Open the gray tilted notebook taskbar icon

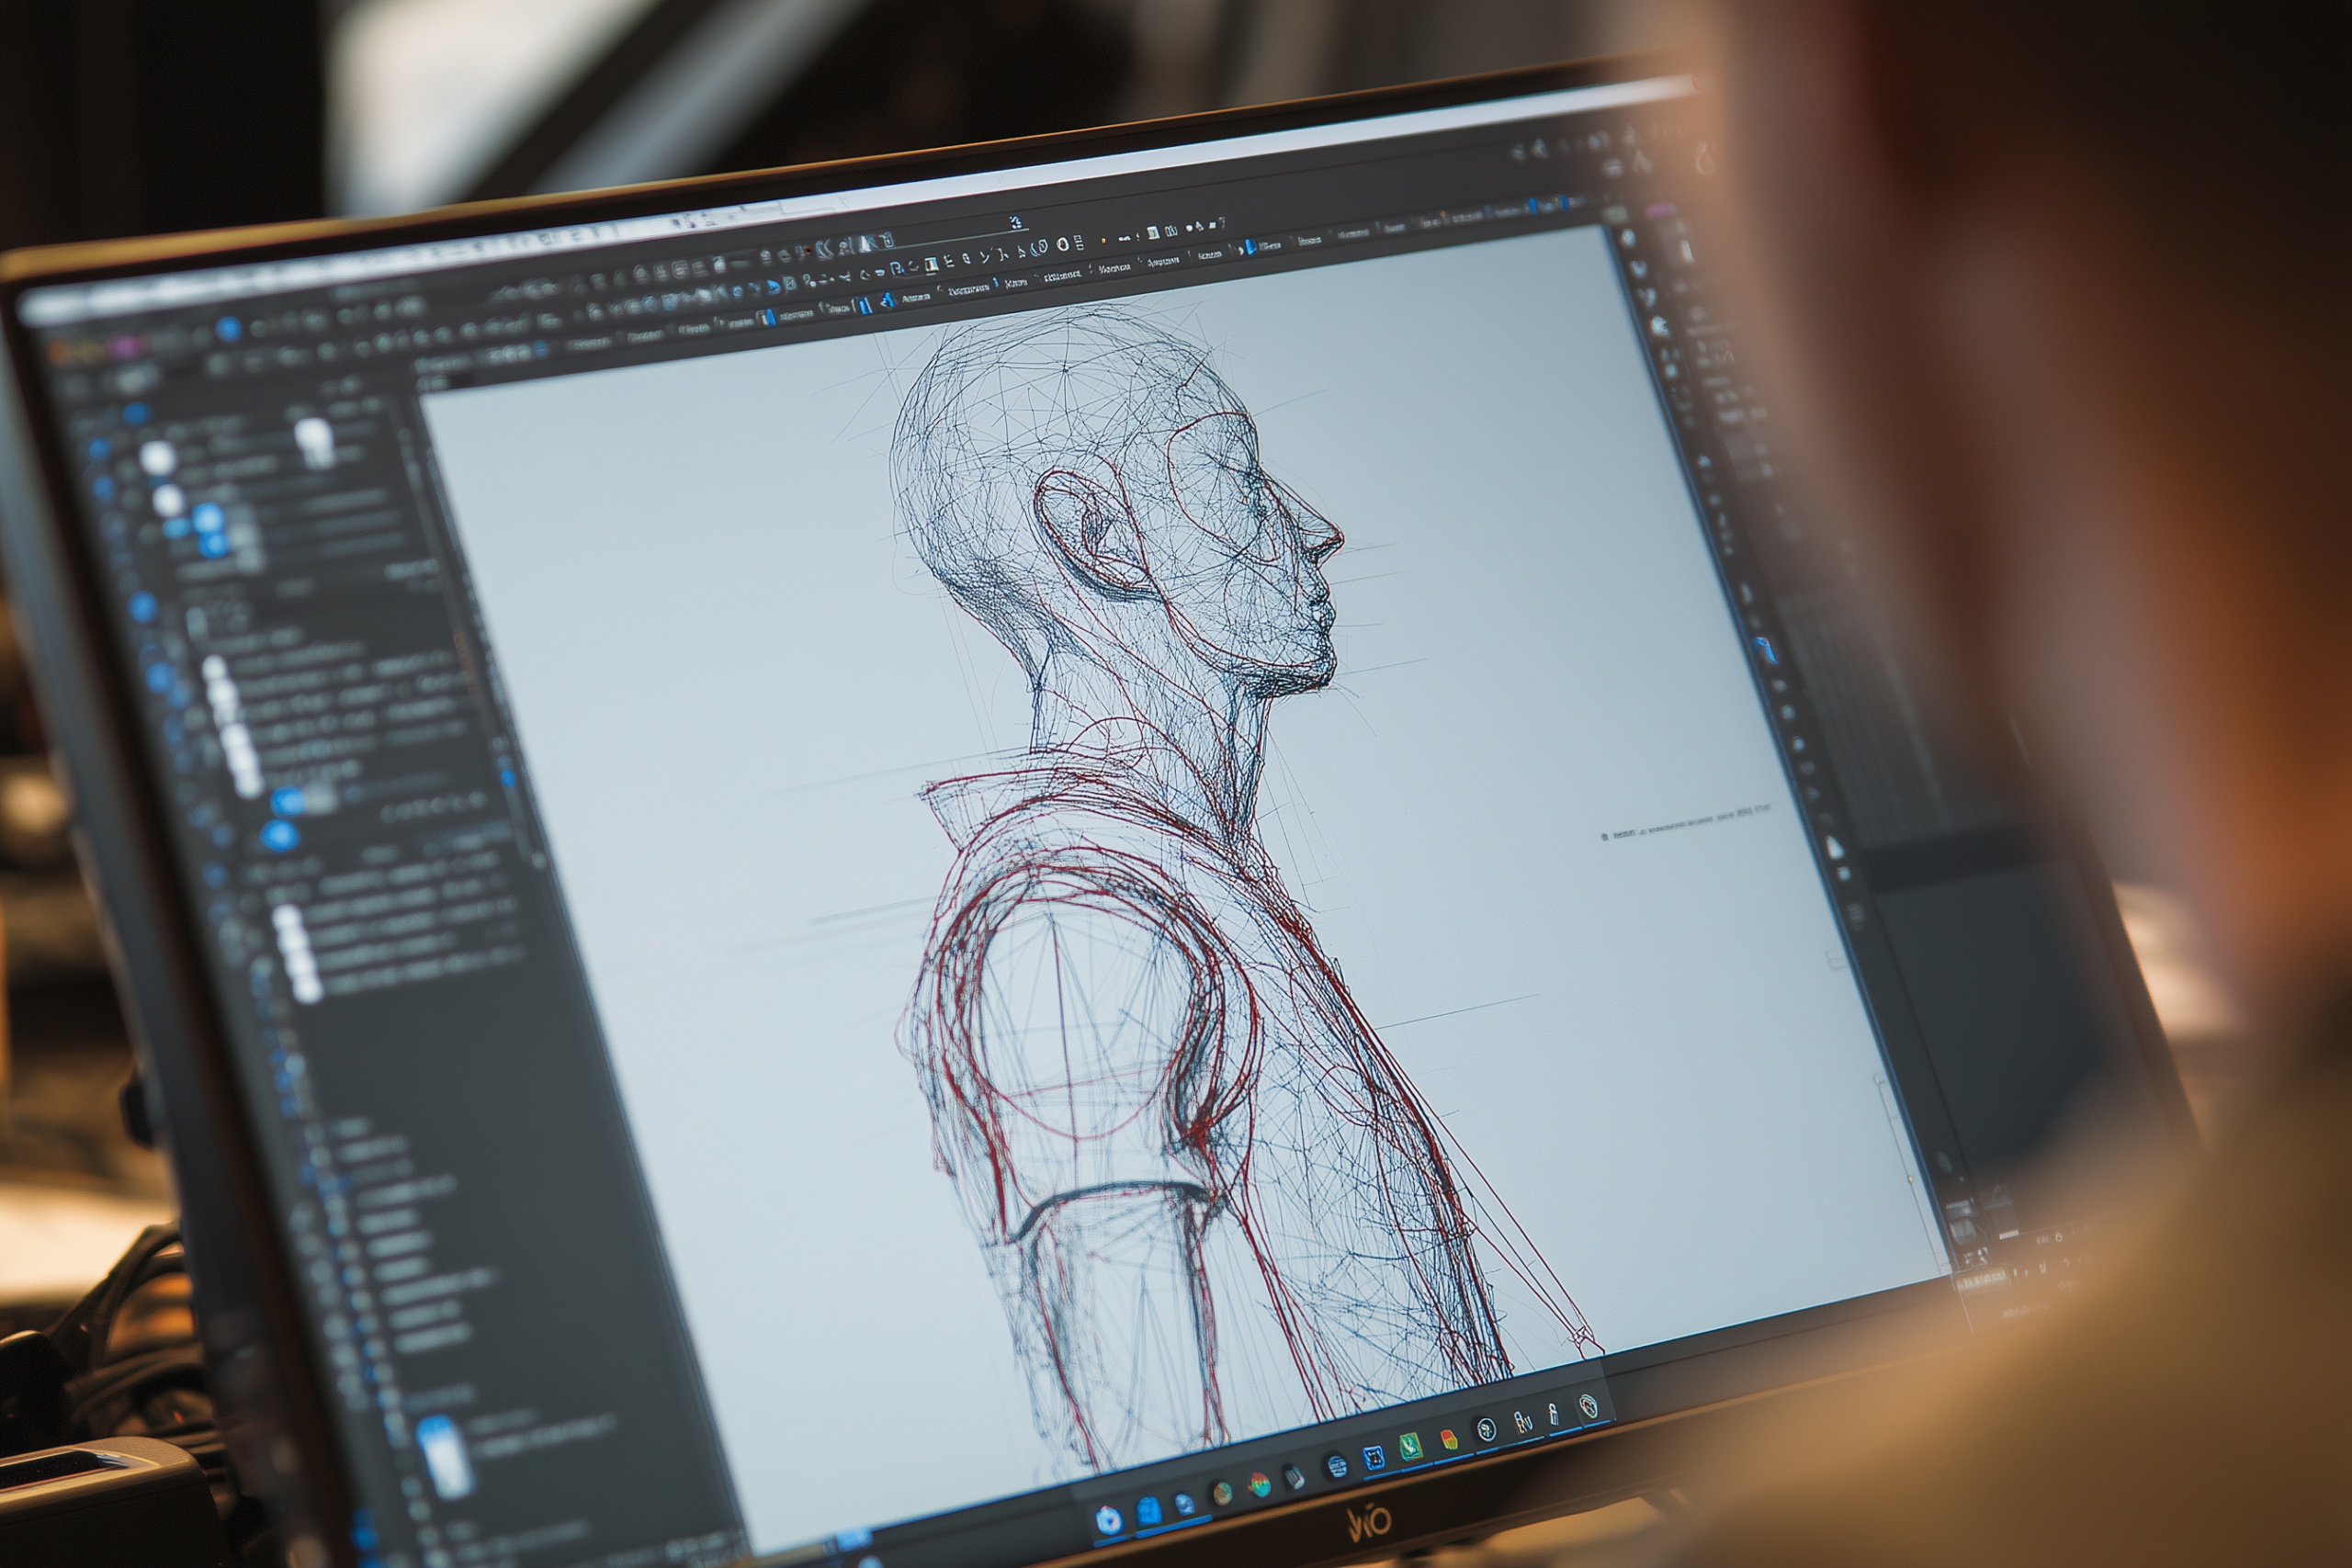[1295, 1478]
